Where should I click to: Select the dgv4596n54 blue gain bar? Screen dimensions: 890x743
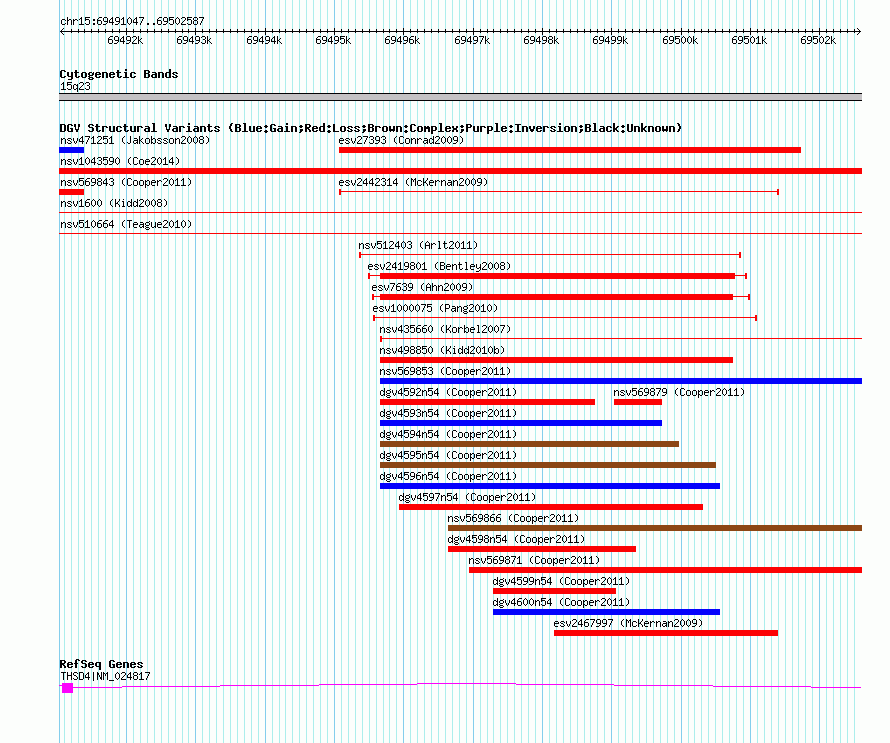(549, 486)
